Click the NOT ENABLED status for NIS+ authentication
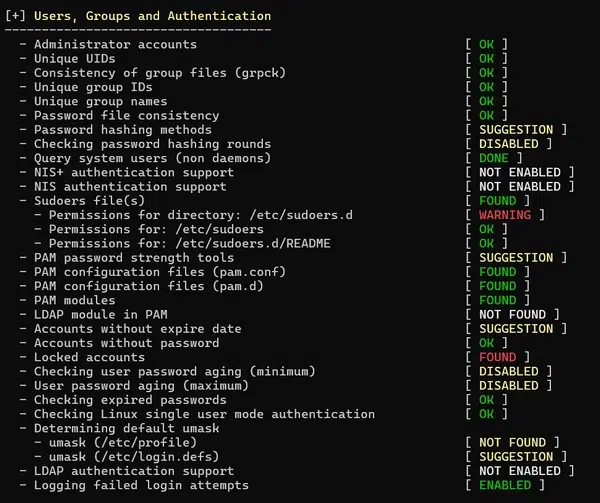The width and height of the screenshot is (600, 503). pos(519,172)
